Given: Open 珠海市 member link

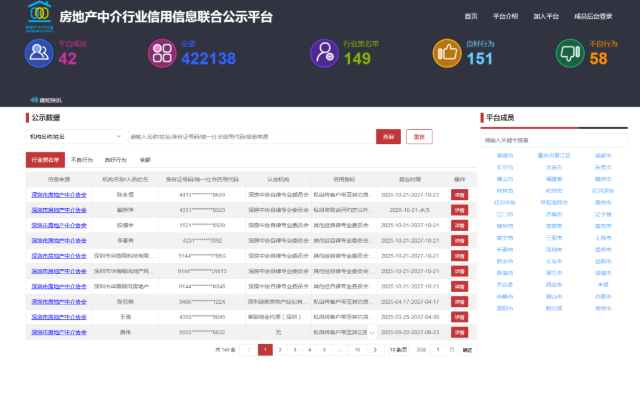Looking at the screenshot, I should pyautogui.click(x=505, y=273).
